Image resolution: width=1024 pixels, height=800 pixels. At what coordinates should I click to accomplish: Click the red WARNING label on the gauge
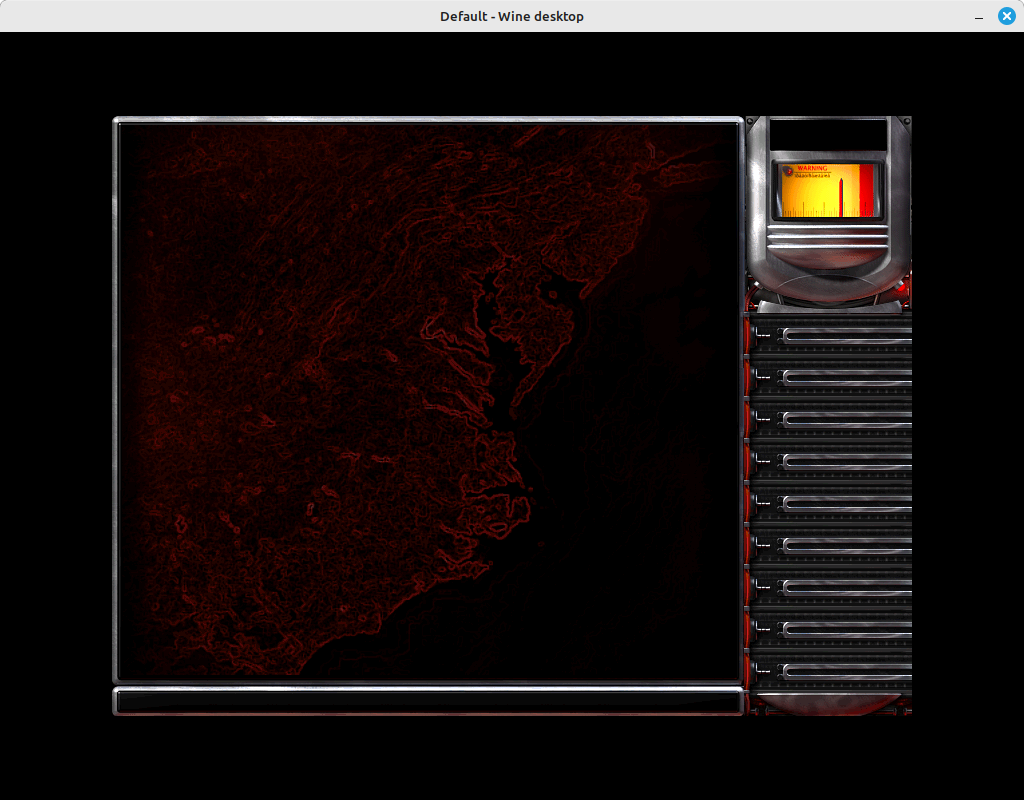click(812, 168)
